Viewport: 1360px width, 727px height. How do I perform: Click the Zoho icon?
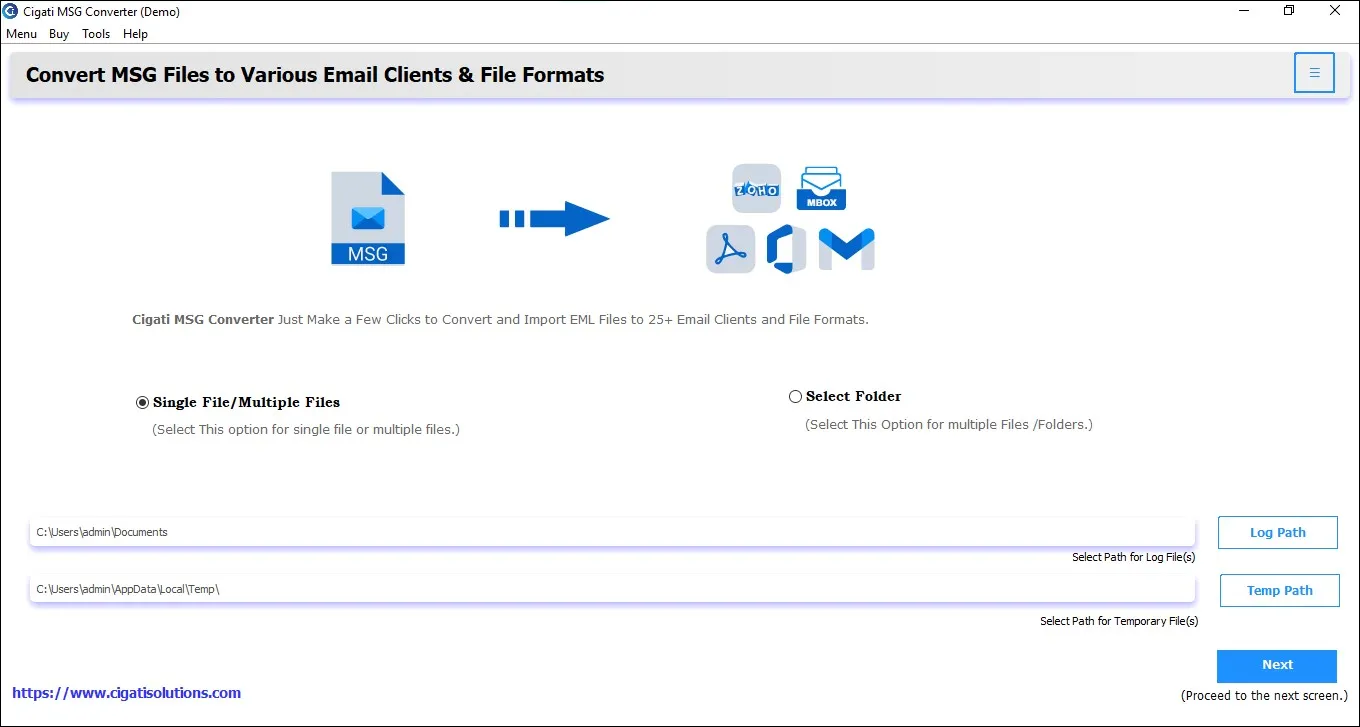[x=756, y=189]
